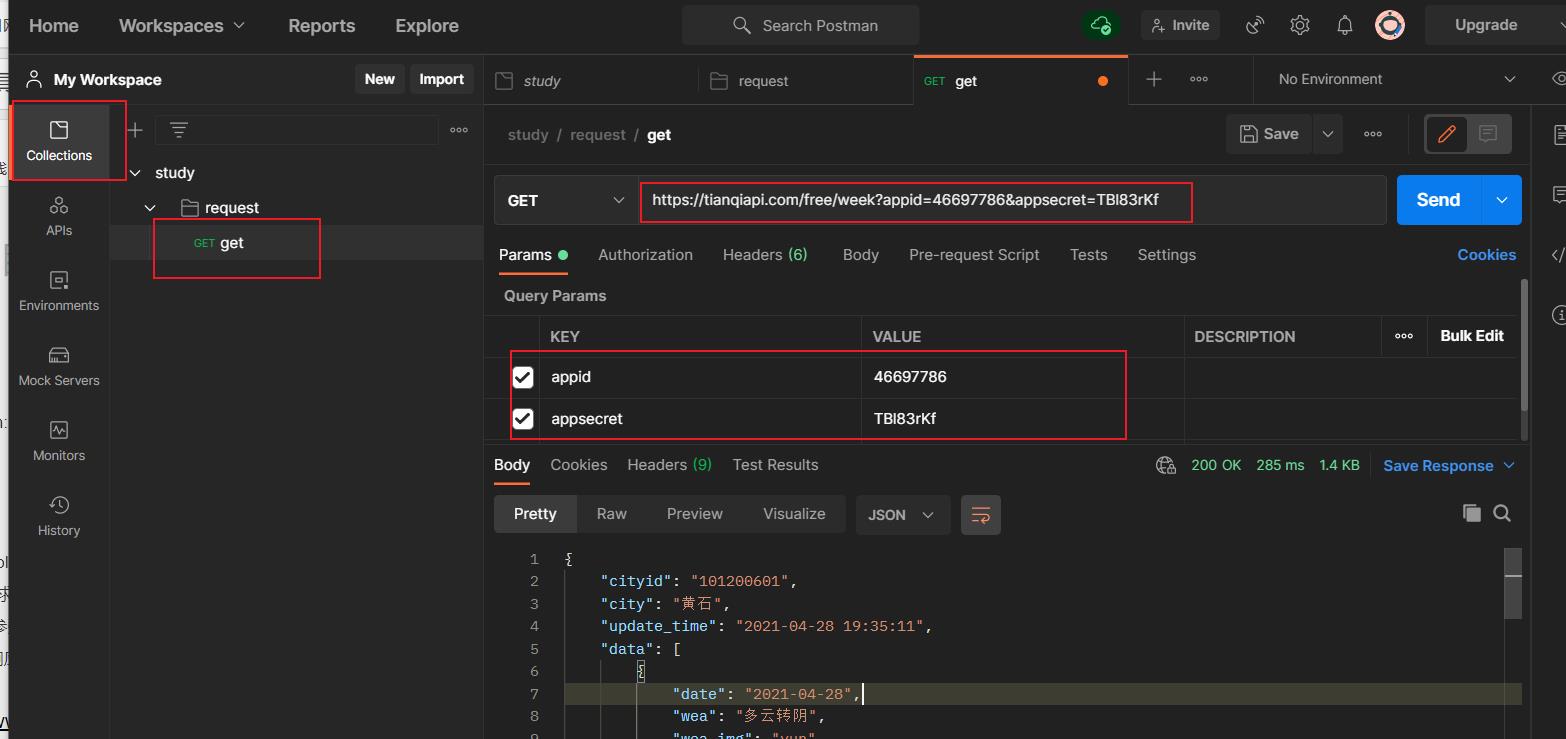
Task: Click the globe network information icon
Action: pos(1165,465)
